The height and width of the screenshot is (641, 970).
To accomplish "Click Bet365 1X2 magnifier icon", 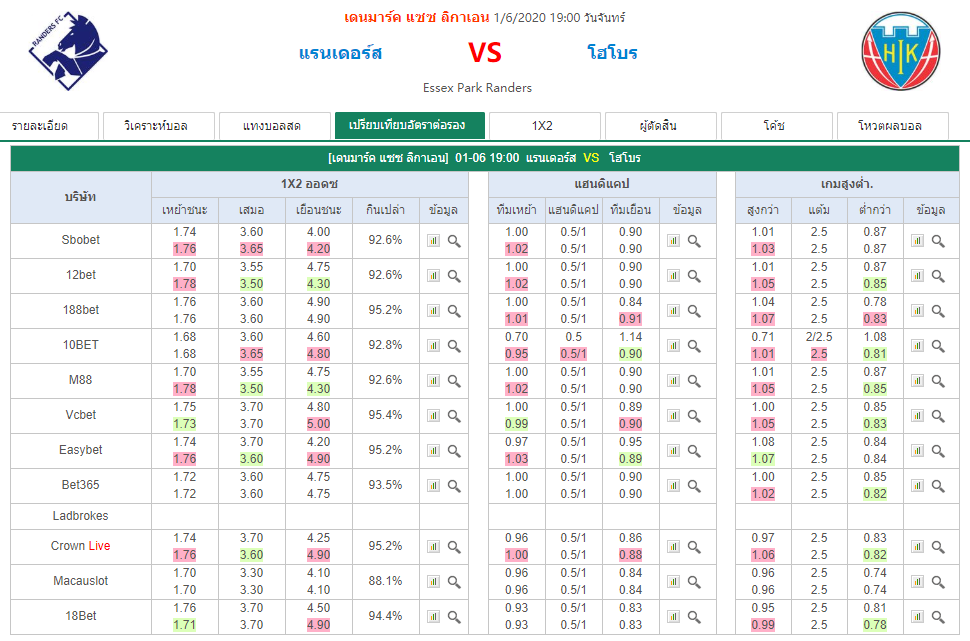I will [454, 486].
